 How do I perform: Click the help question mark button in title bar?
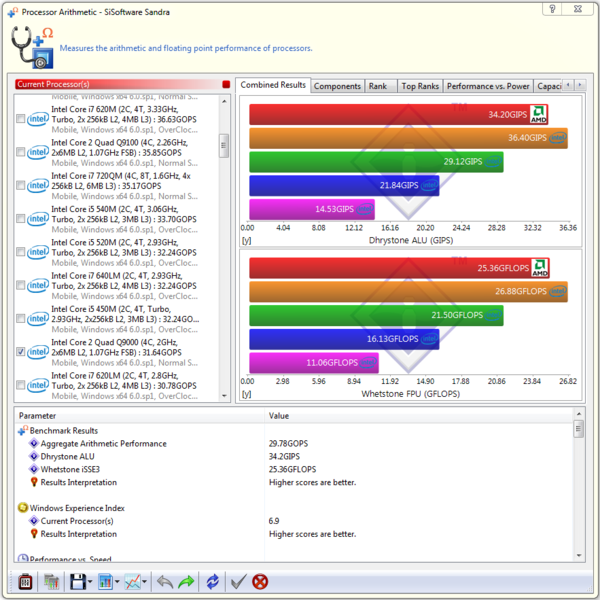click(552, 9)
